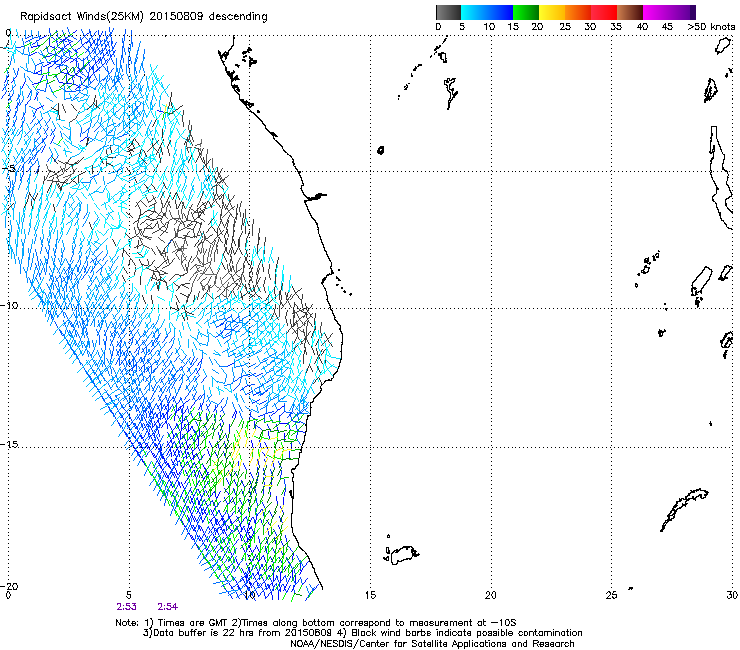Click the cyan-to-blue 5–15 knots legend gradient
Screen dimensions: 740x650
coord(487,12)
